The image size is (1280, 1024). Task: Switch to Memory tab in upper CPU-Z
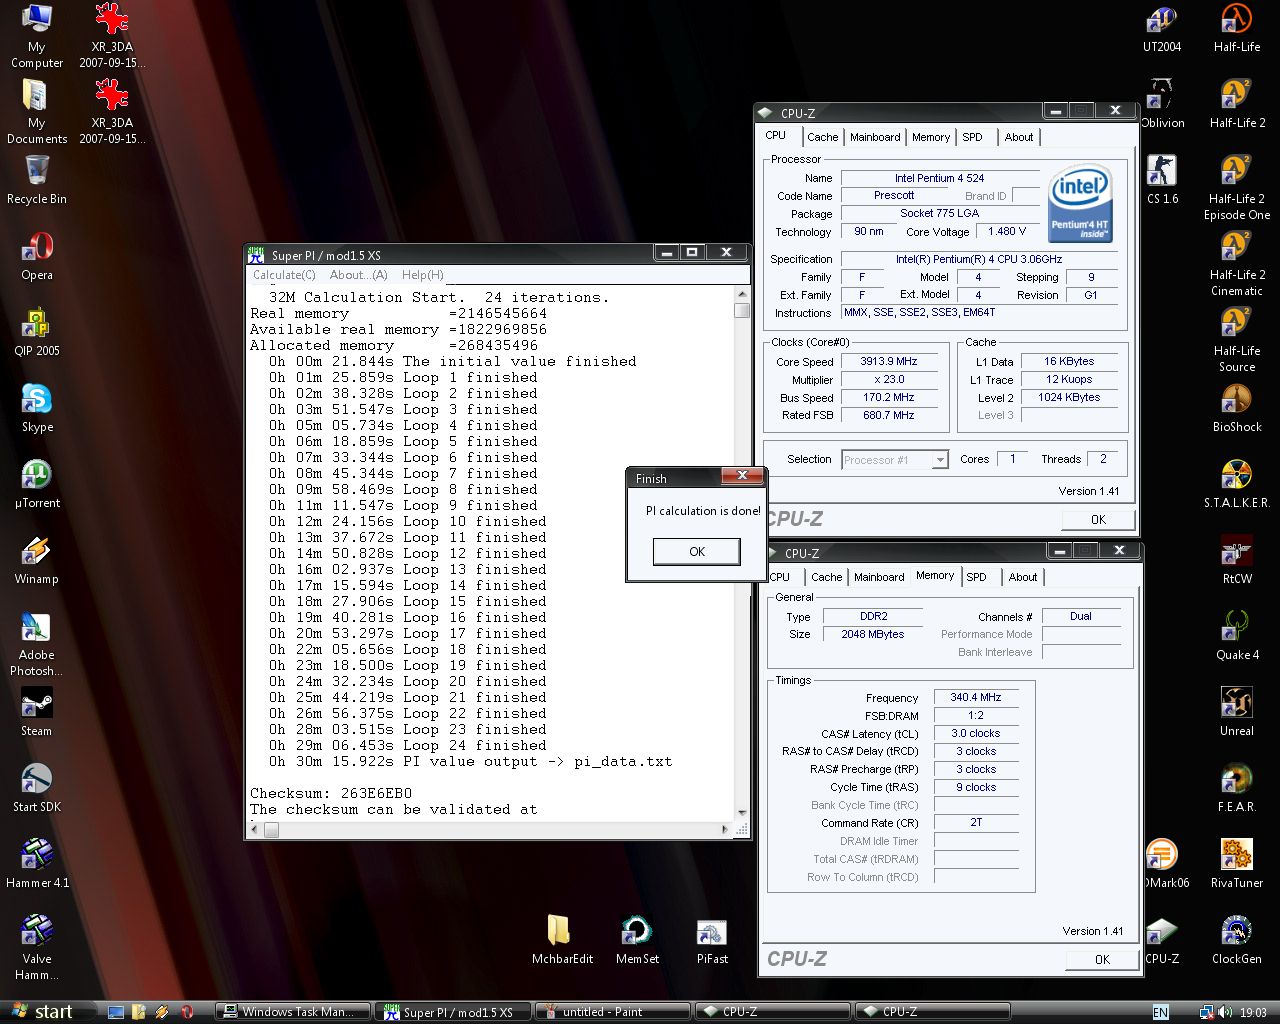pyautogui.click(x=931, y=137)
